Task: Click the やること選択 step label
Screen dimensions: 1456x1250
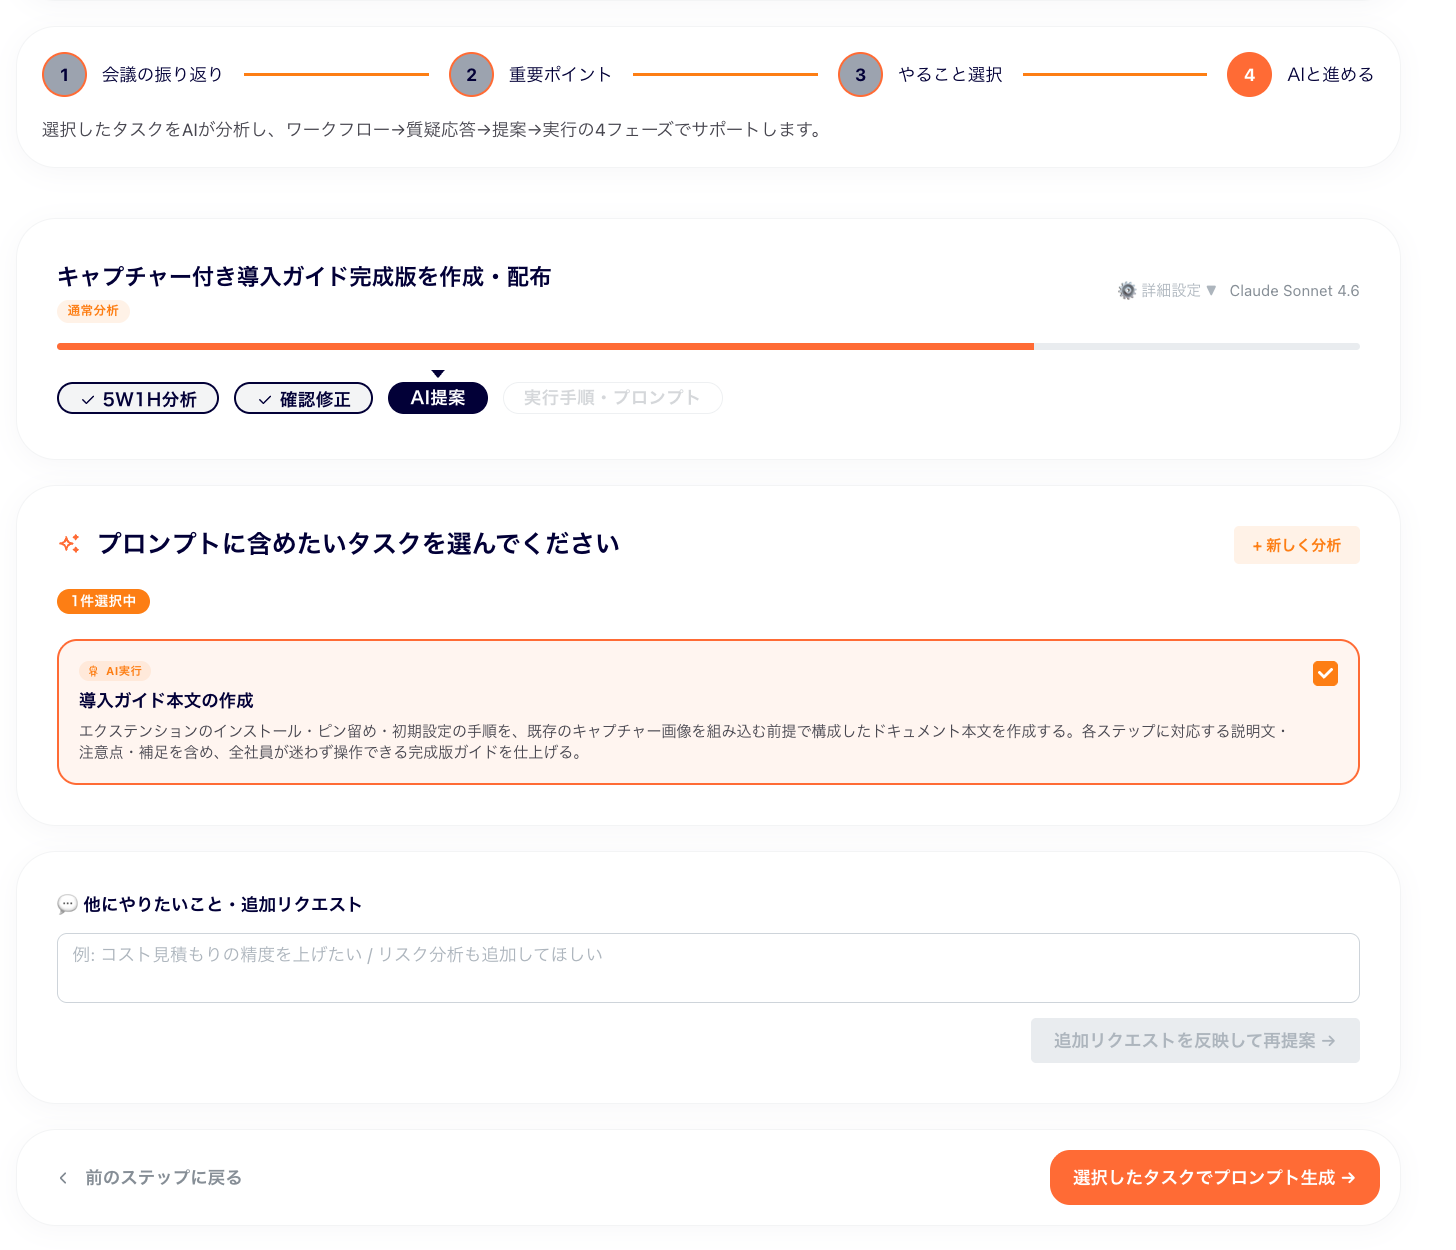Action: (950, 75)
